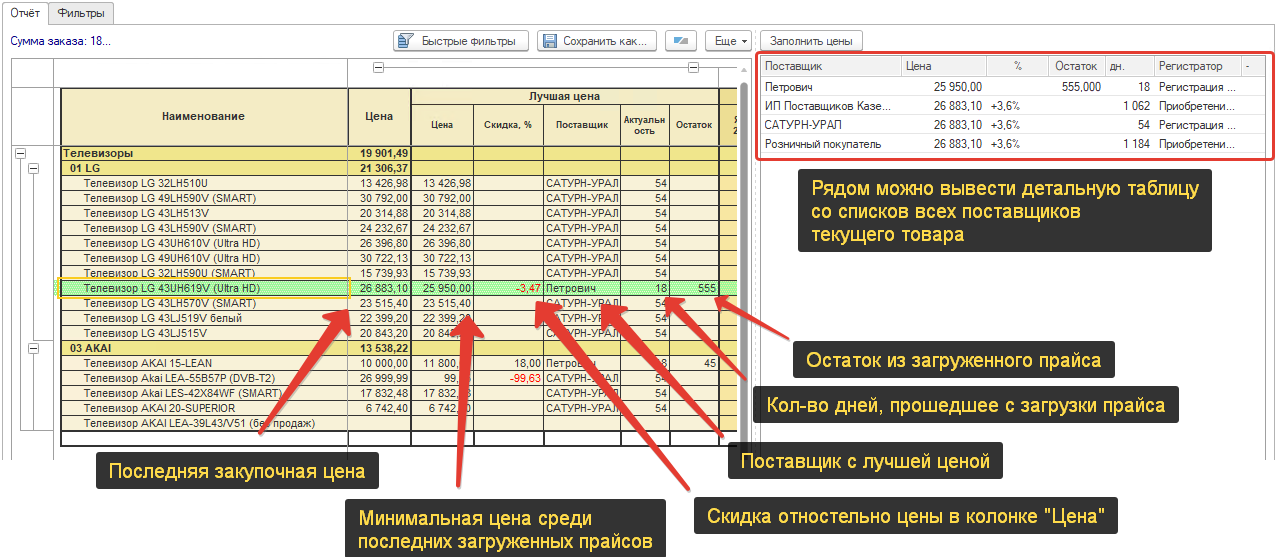Open the Еще dropdown menu
Screen dimensions: 1278x557
click(728, 41)
